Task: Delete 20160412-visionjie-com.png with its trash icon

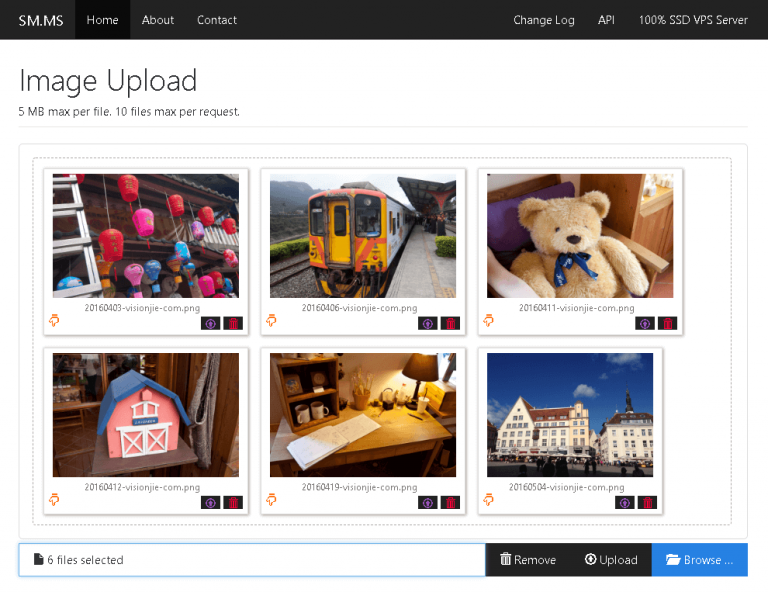Action: point(233,502)
